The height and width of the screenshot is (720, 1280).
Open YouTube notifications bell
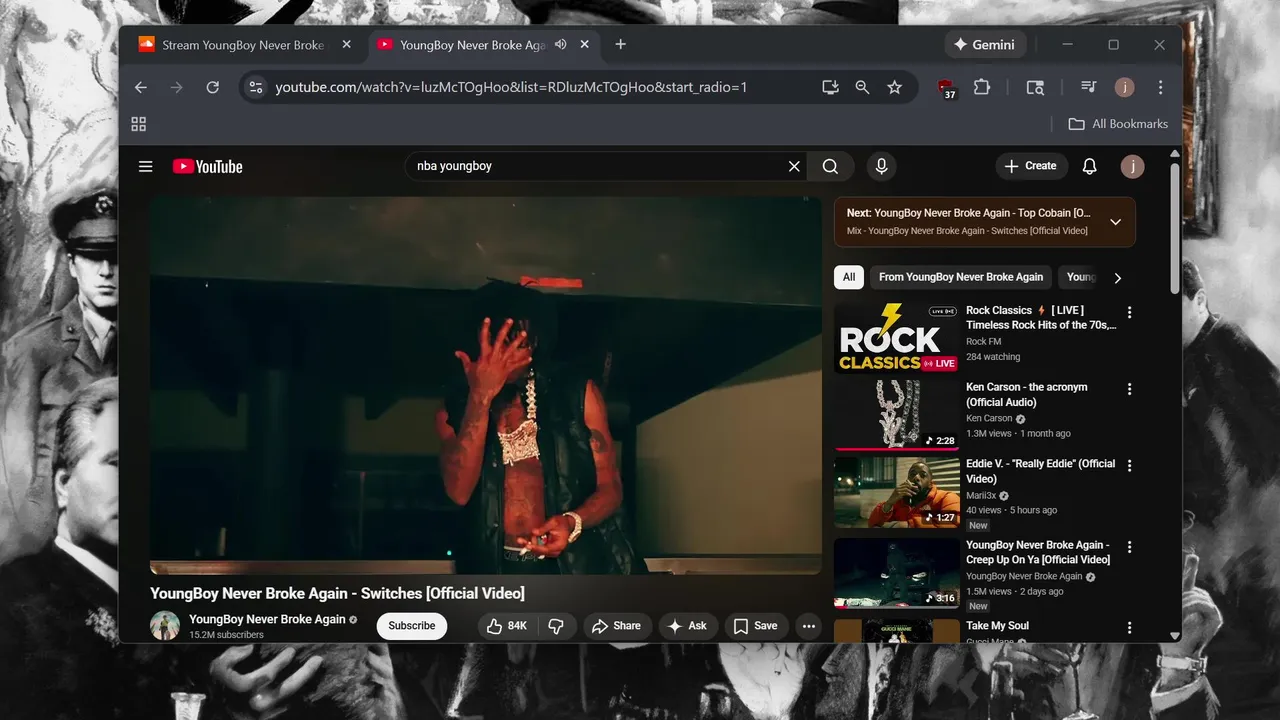coord(1090,166)
